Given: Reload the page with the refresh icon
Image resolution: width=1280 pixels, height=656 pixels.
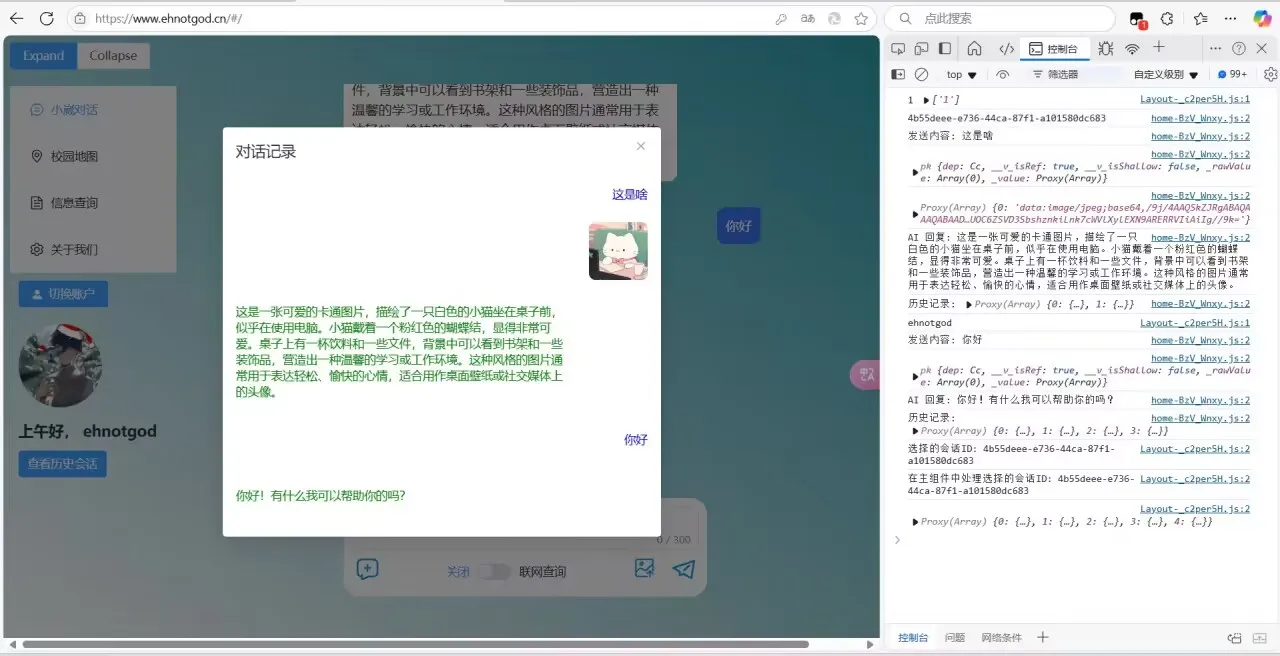Looking at the screenshot, I should pyautogui.click(x=46, y=18).
